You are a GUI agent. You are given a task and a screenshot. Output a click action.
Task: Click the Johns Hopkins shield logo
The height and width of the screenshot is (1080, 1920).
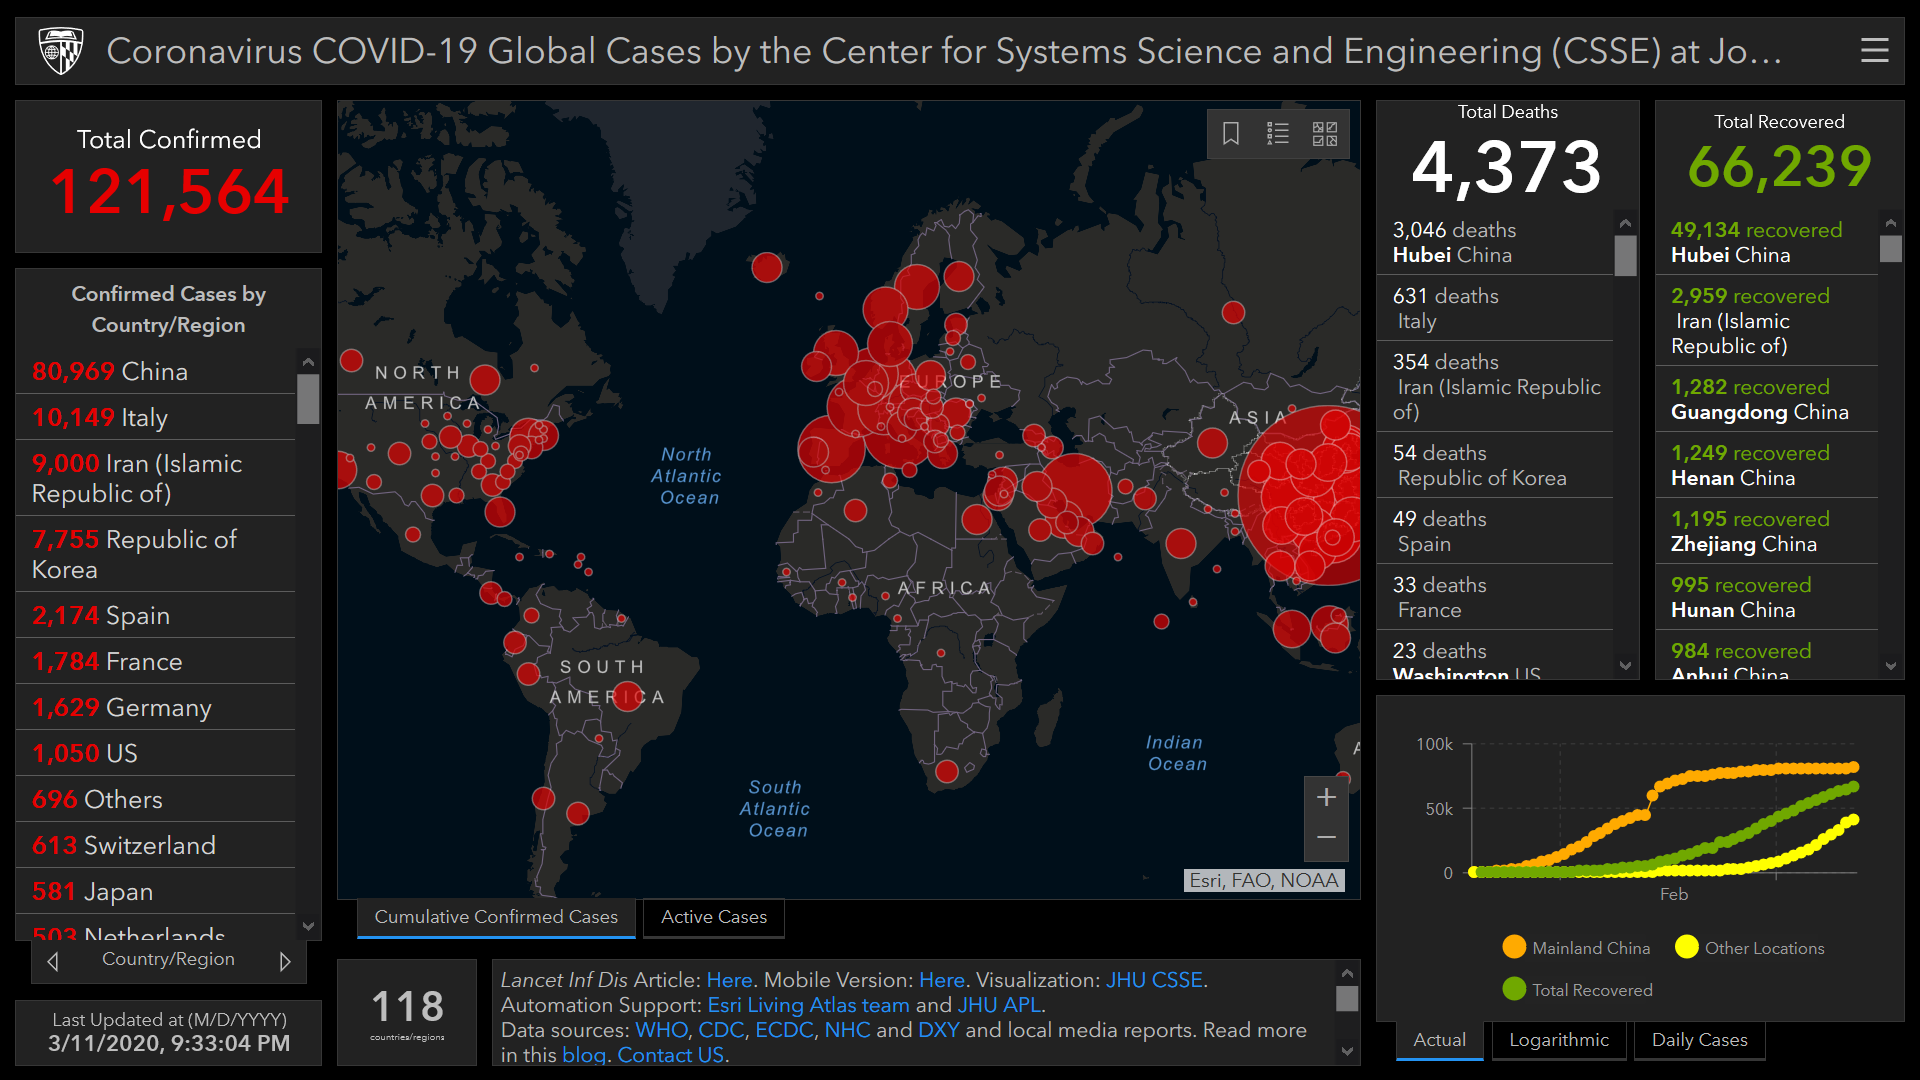(x=60, y=50)
